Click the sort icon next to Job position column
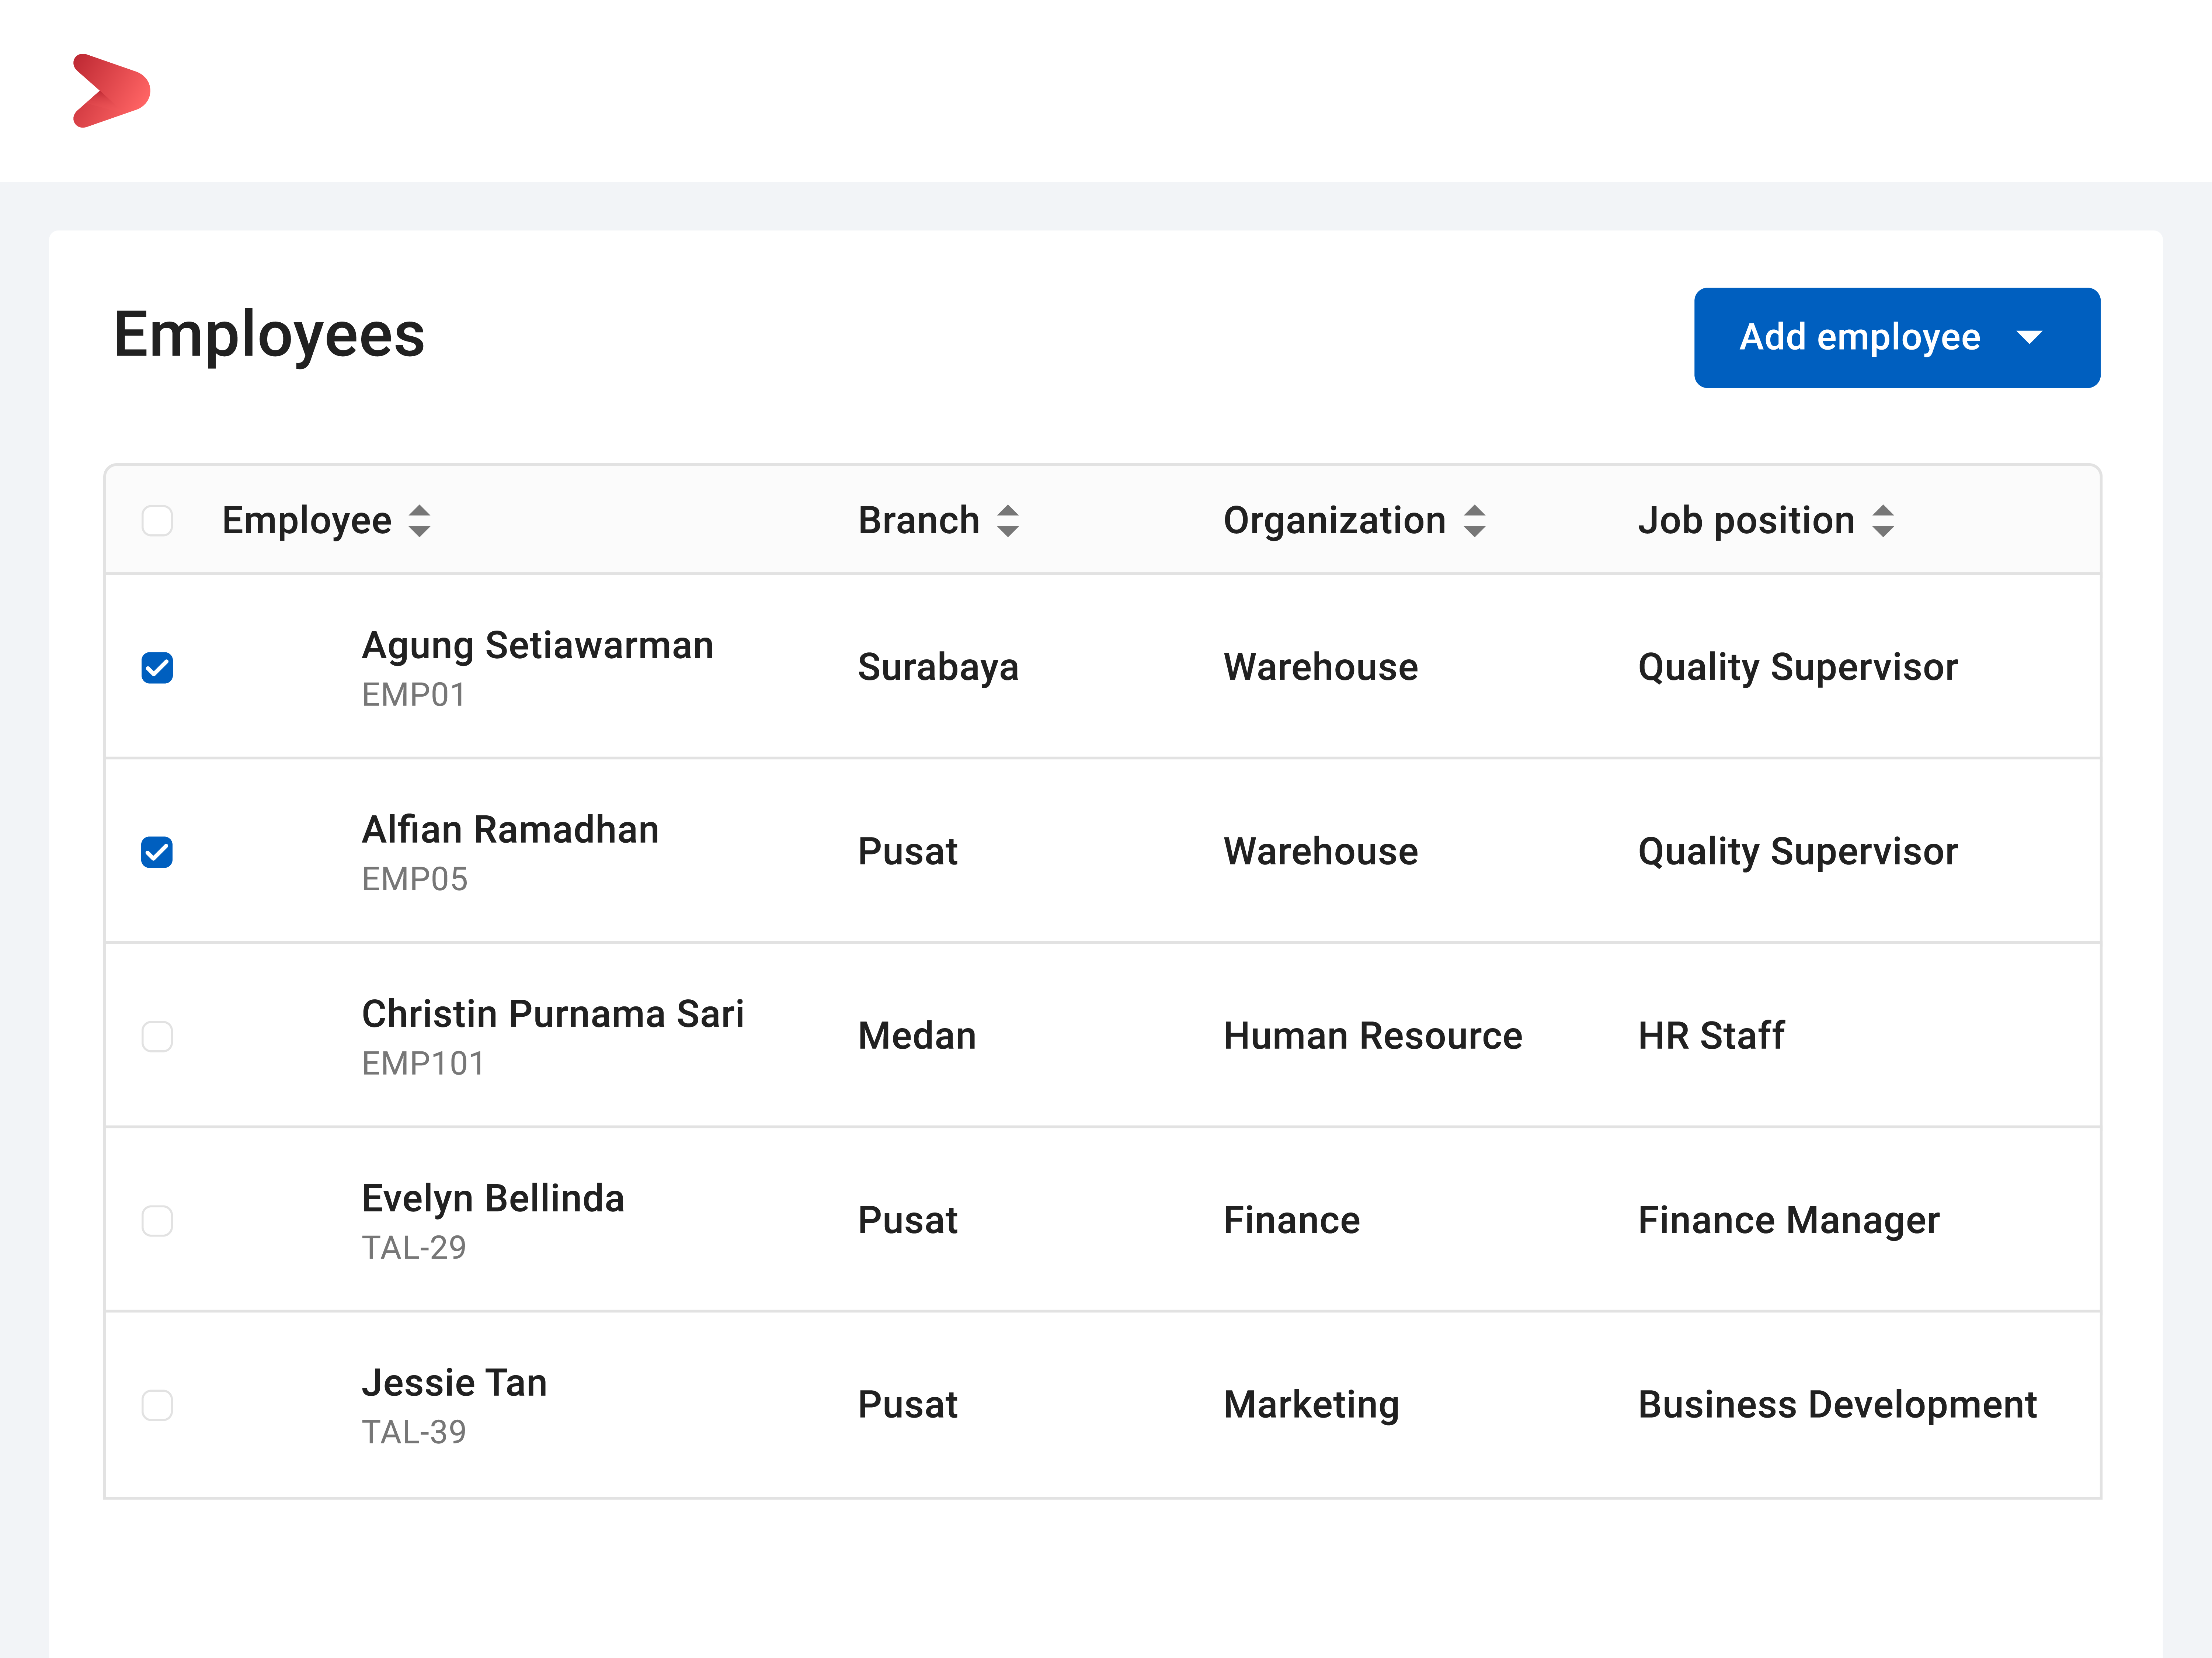2212x1658 pixels. [x=1883, y=520]
